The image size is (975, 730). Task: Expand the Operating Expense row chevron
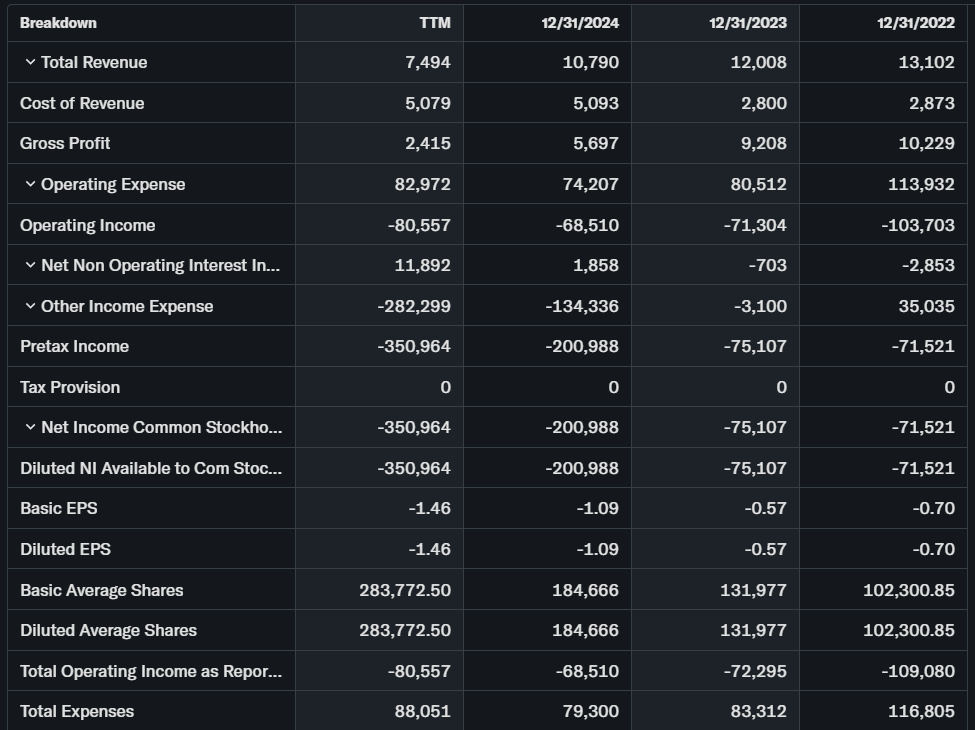30,185
